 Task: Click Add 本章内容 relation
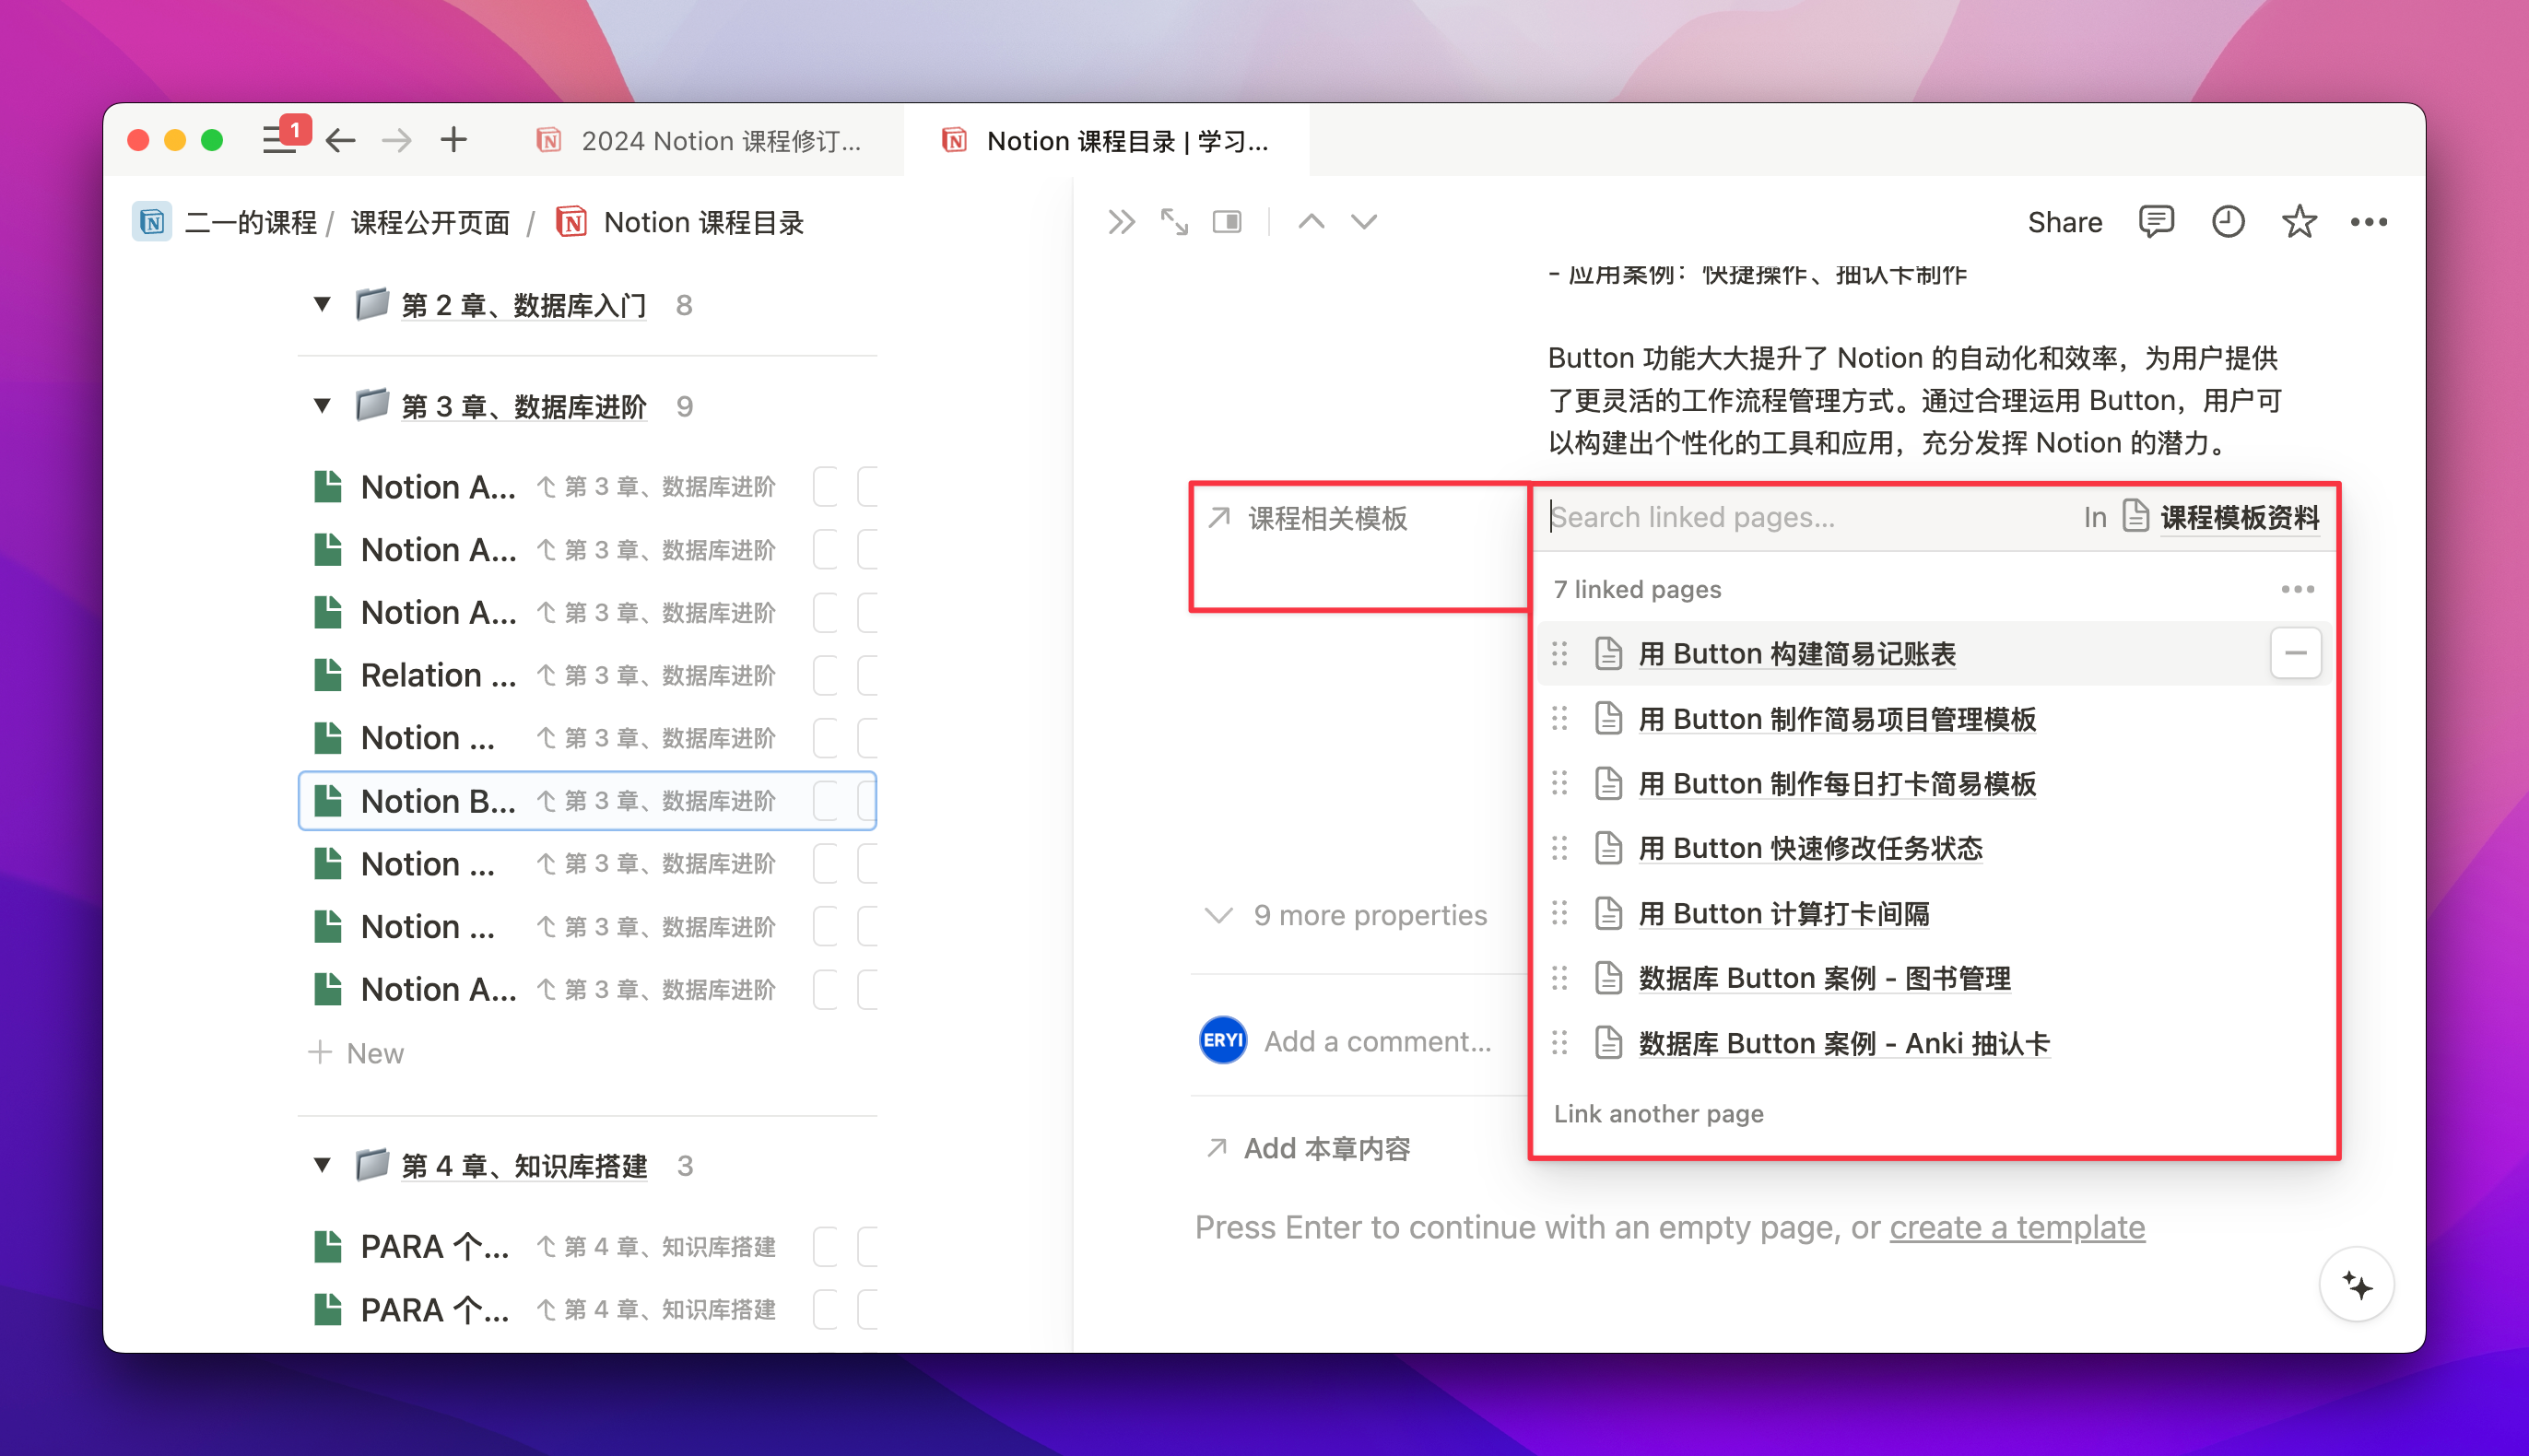1309,1148
